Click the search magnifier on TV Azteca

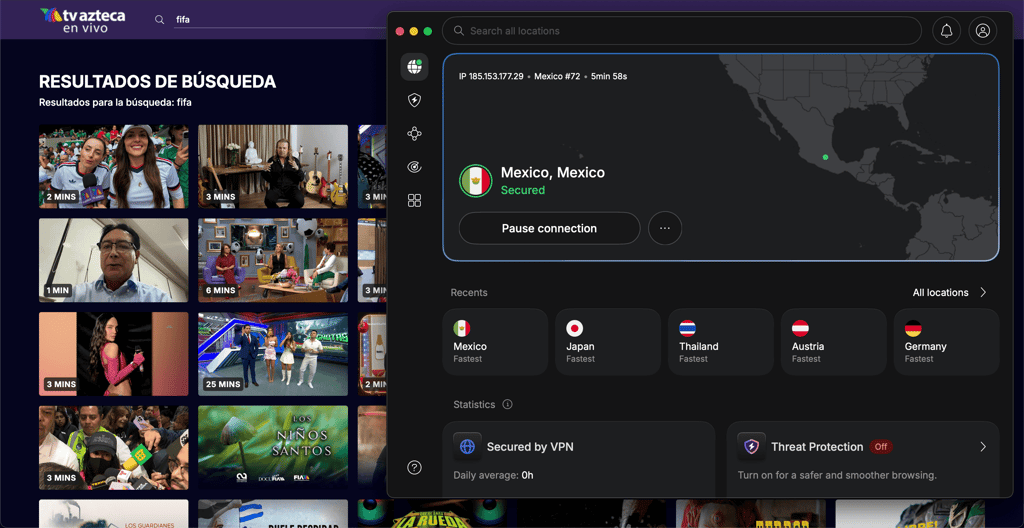[x=159, y=20]
